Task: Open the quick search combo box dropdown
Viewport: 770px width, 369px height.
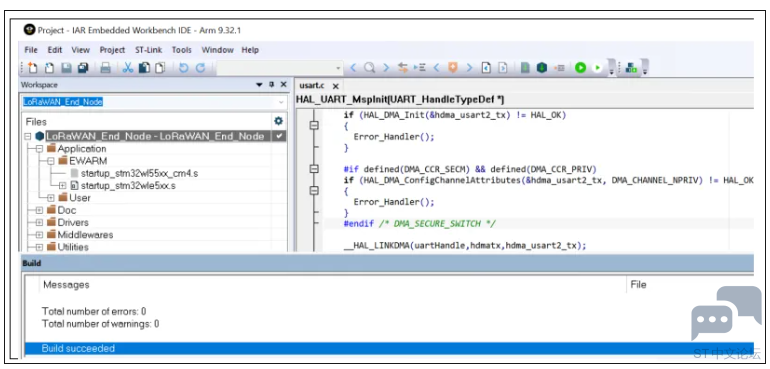Action: 338,68
